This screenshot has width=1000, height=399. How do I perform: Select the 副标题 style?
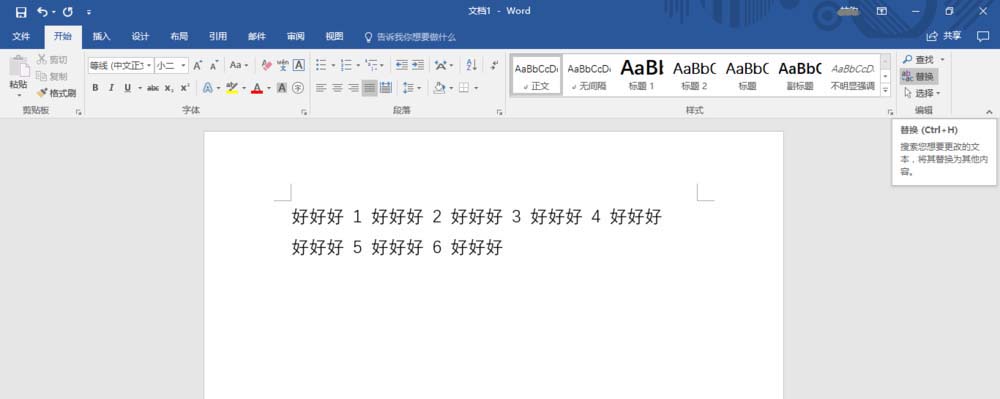coord(800,75)
